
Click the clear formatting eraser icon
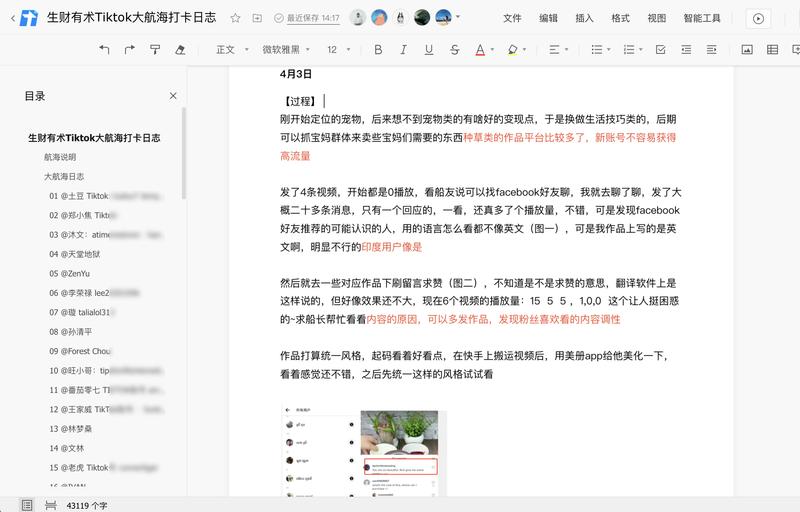coord(180,49)
